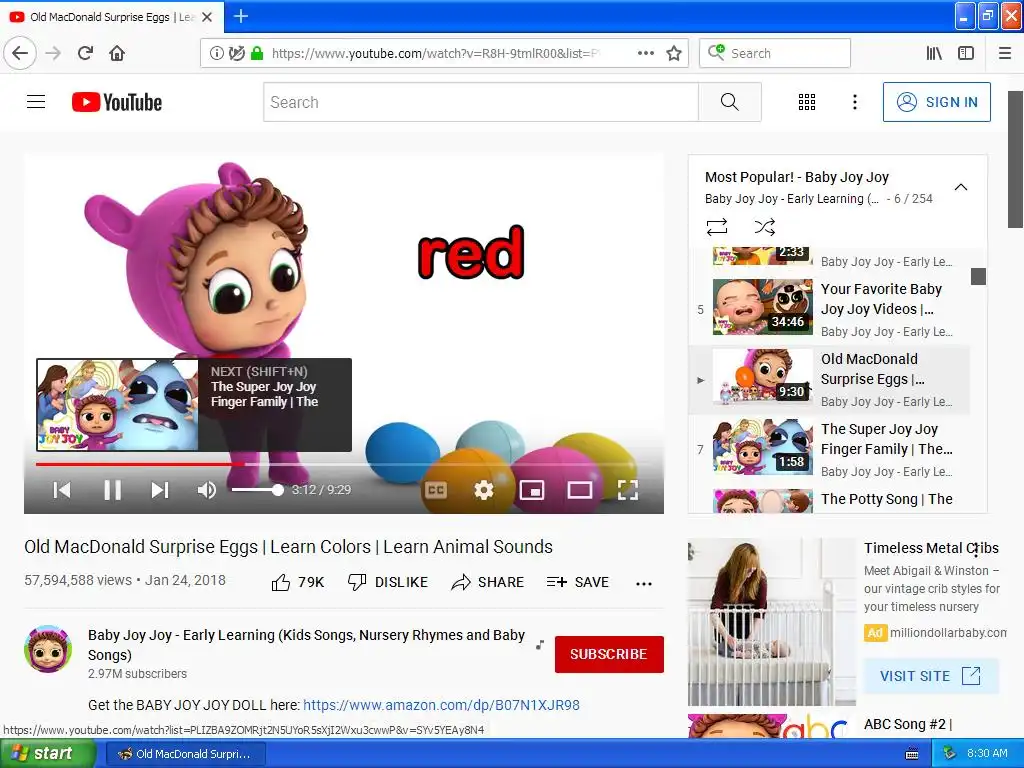Screen dimensions: 1024x768
Task: Mute the video volume
Action: pos(206,490)
